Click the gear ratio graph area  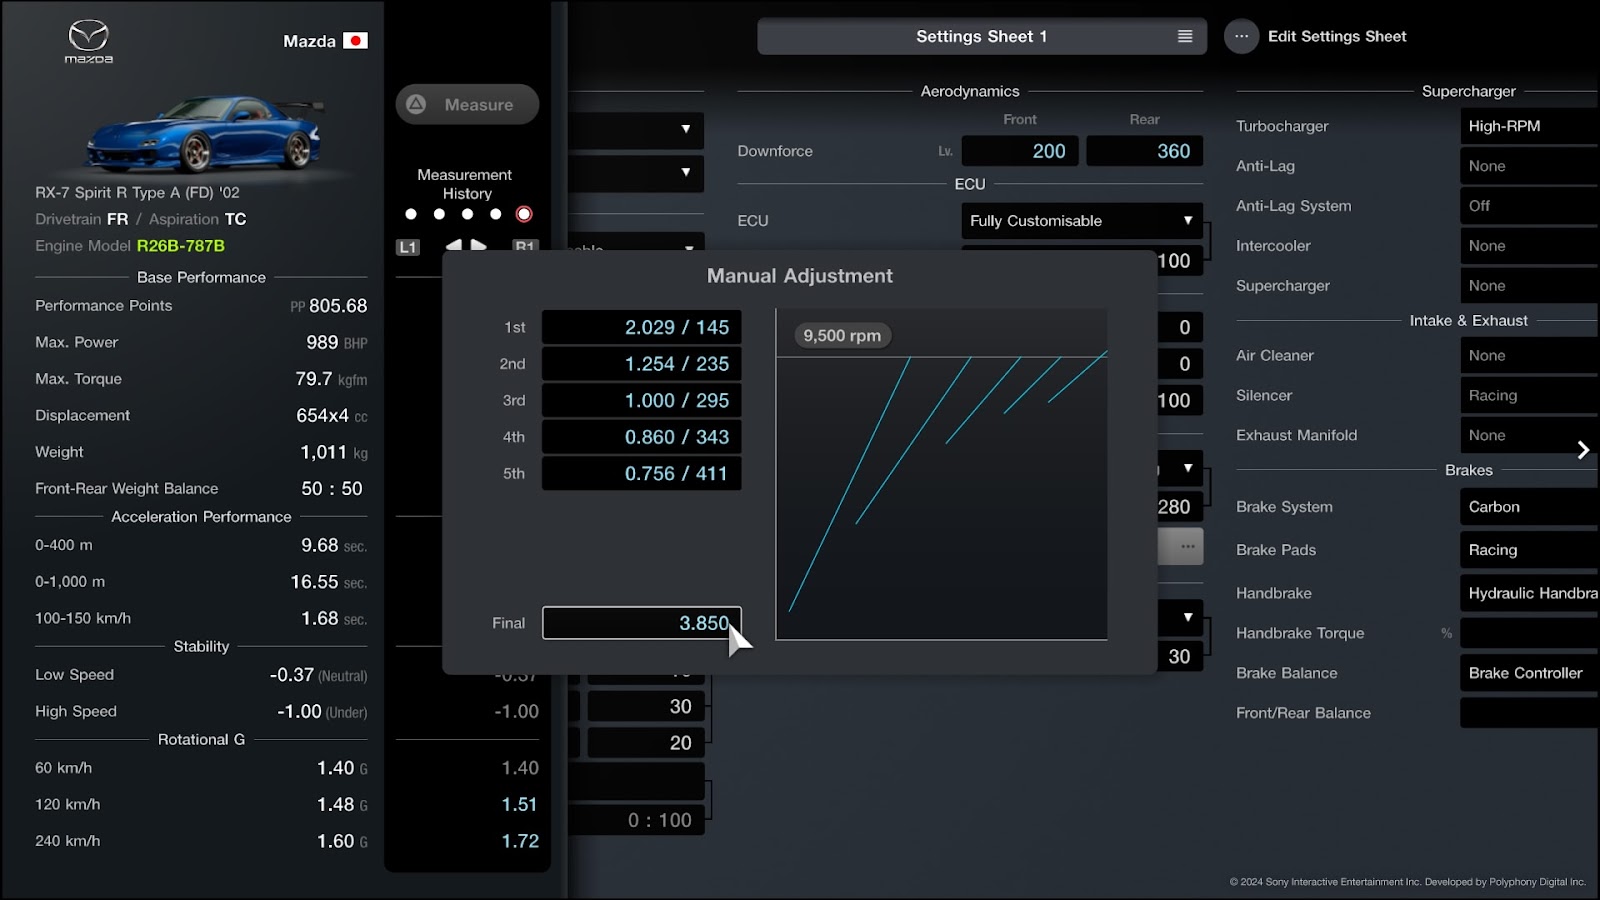click(x=941, y=474)
